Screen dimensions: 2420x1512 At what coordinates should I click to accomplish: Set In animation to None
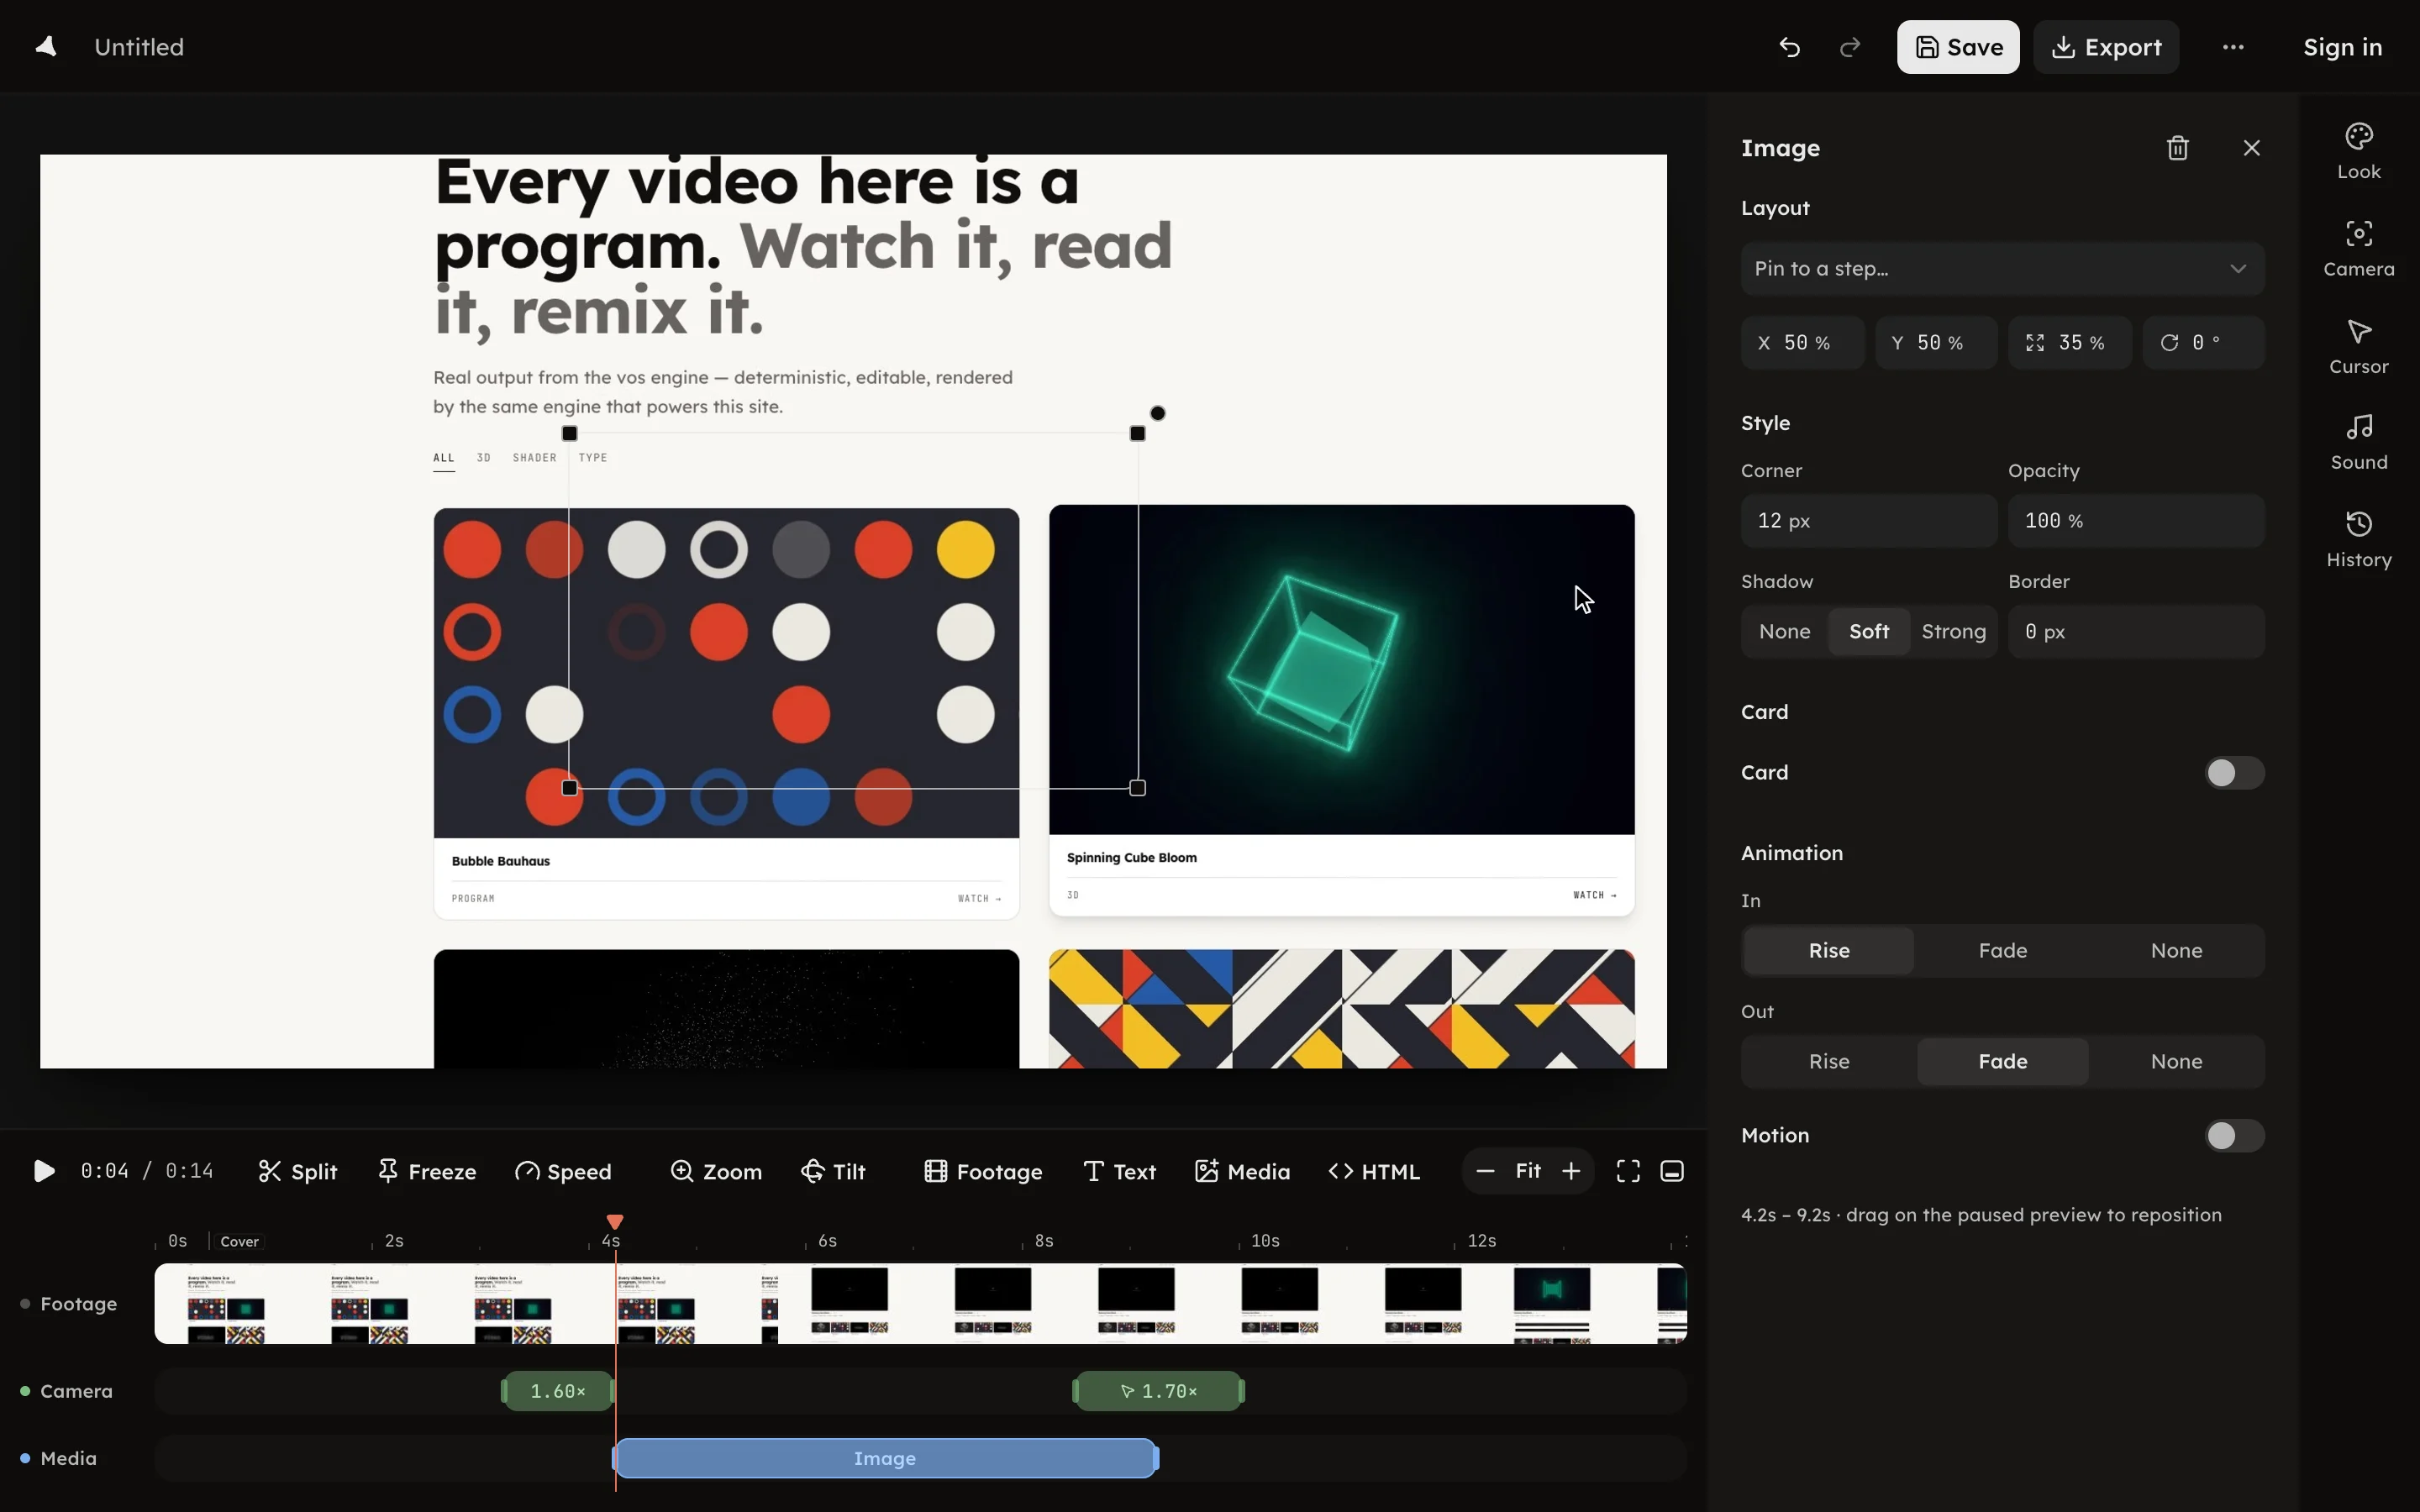pyautogui.click(x=2176, y=950)
